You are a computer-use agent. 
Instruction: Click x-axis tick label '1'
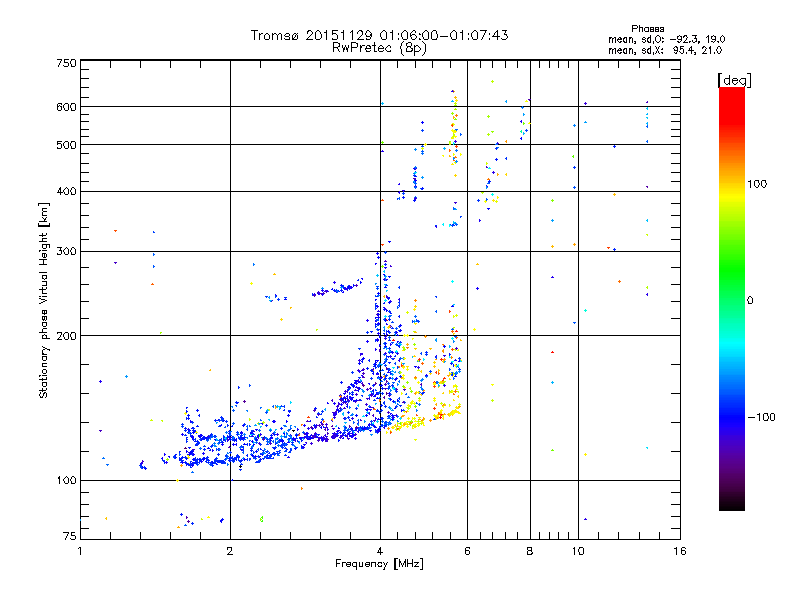80,551
